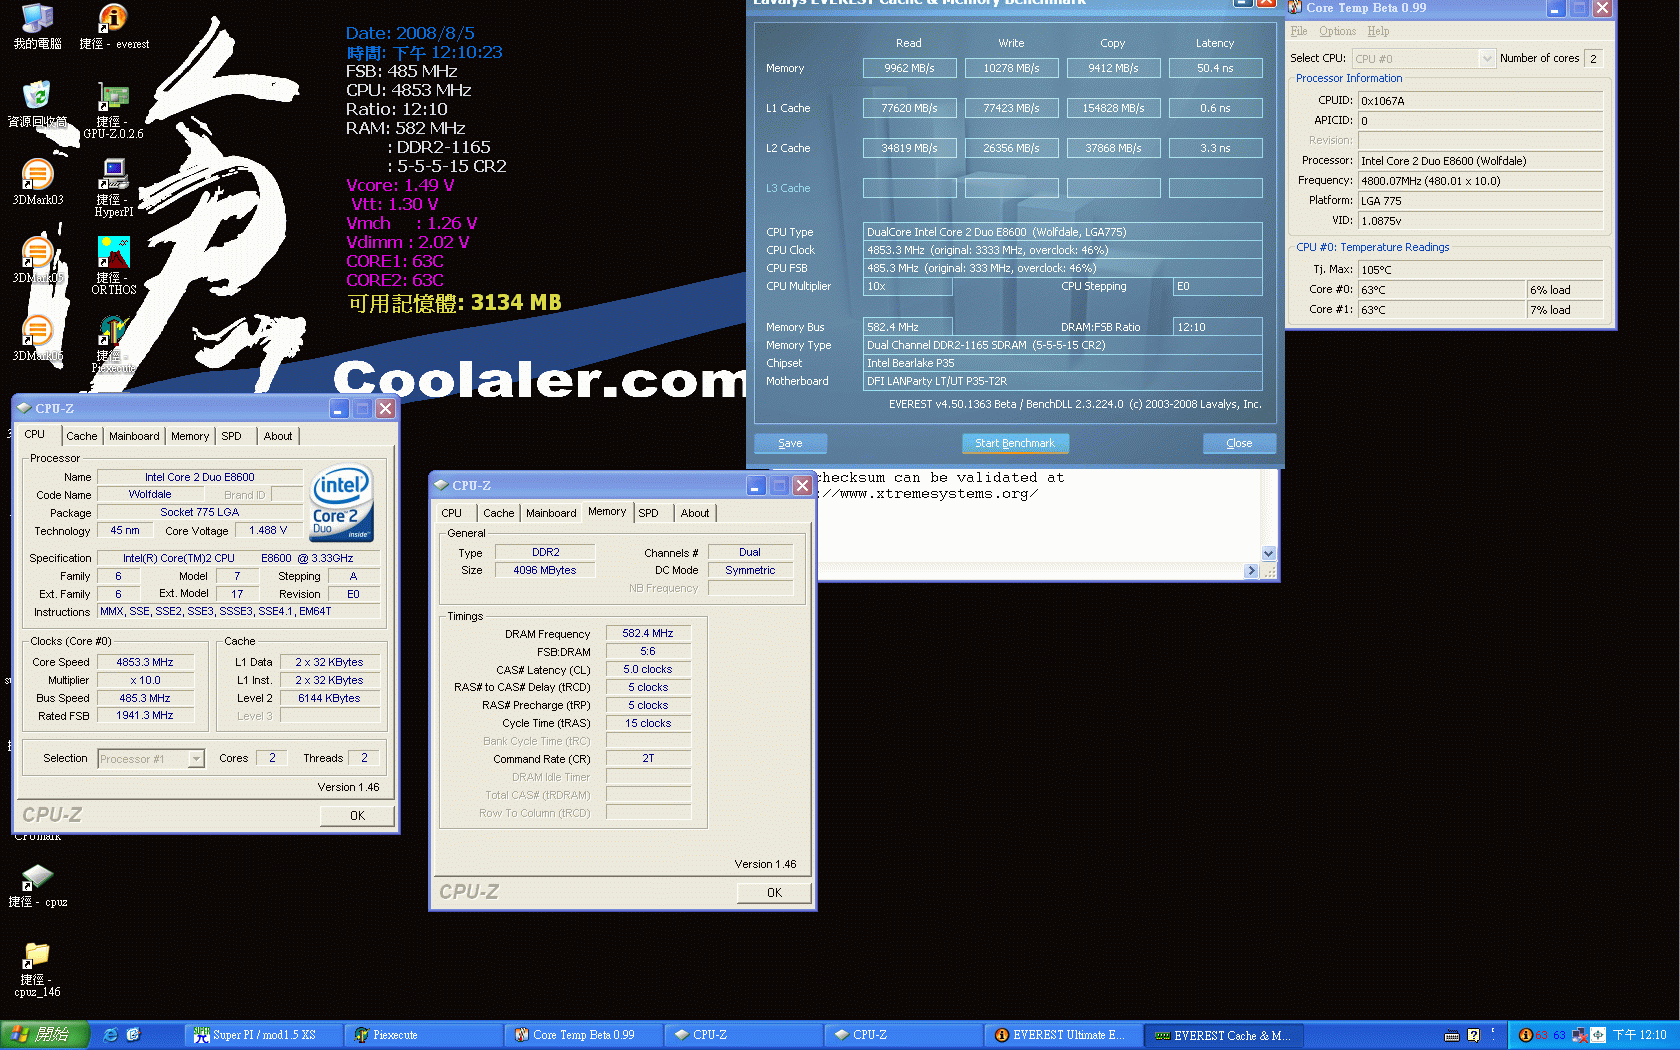
Task: Launch the HyperPI shortcut icon
Action: tap(113, 189)
